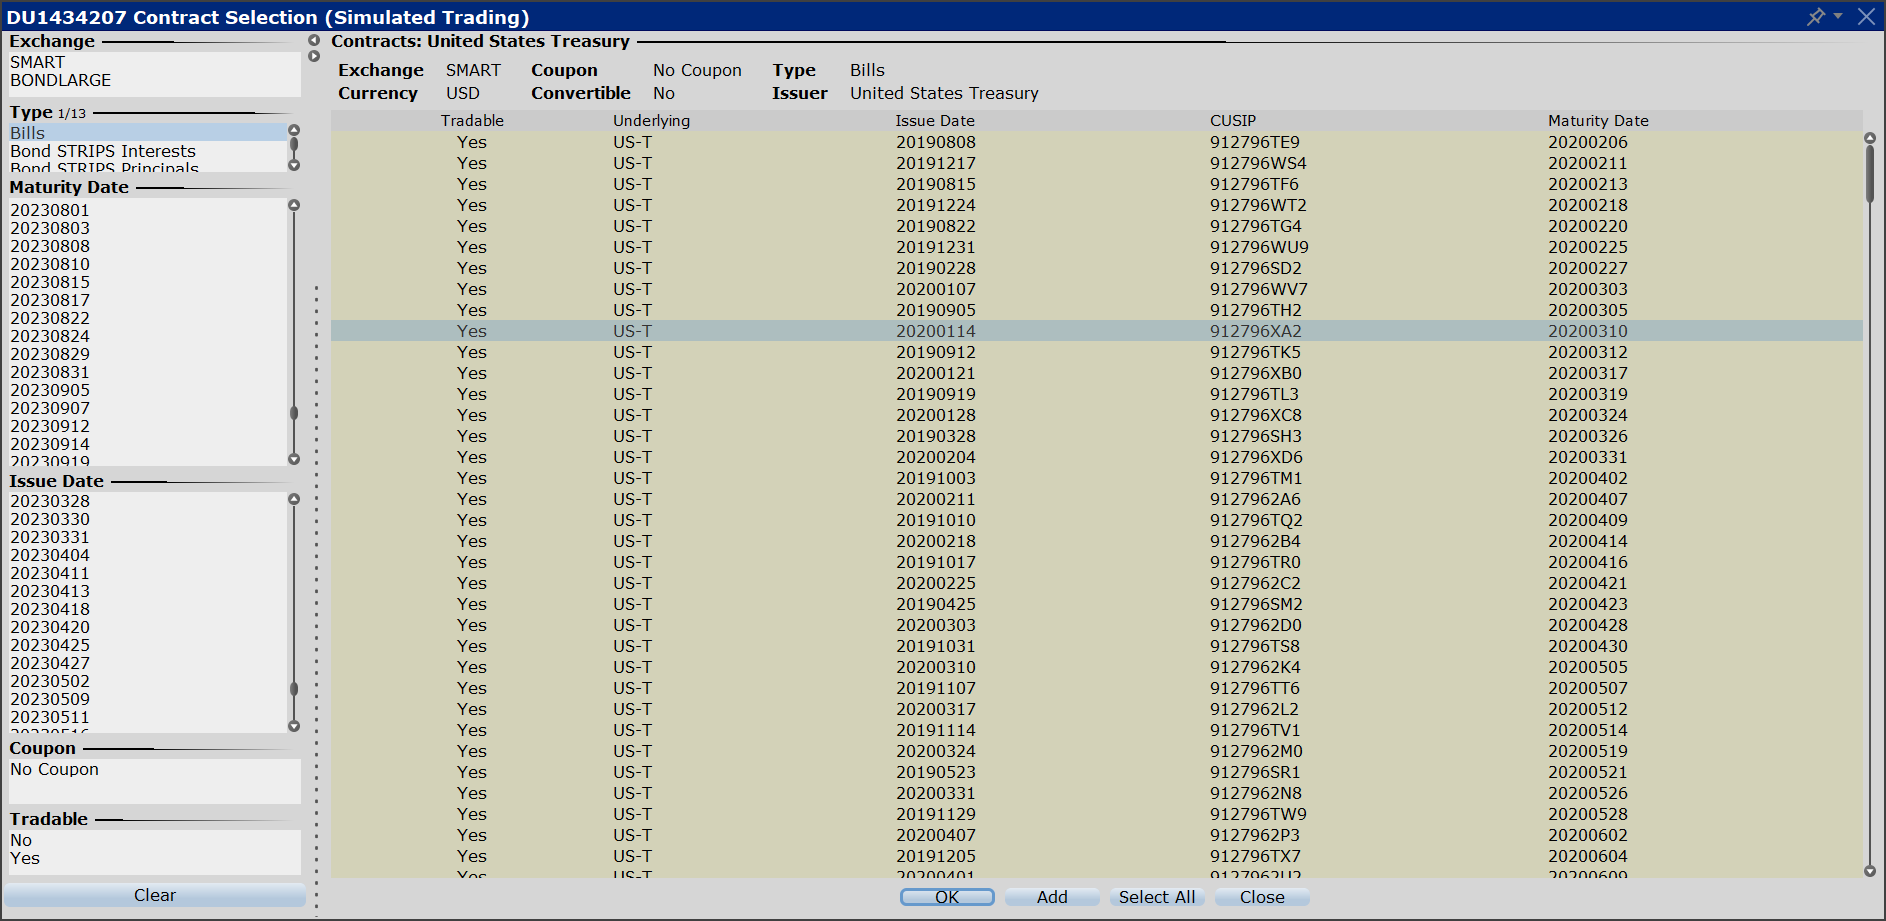Select highlighted row CUSIP 912796XA2
Viewport: 1886px width, 921px height.
(1096, 331)
